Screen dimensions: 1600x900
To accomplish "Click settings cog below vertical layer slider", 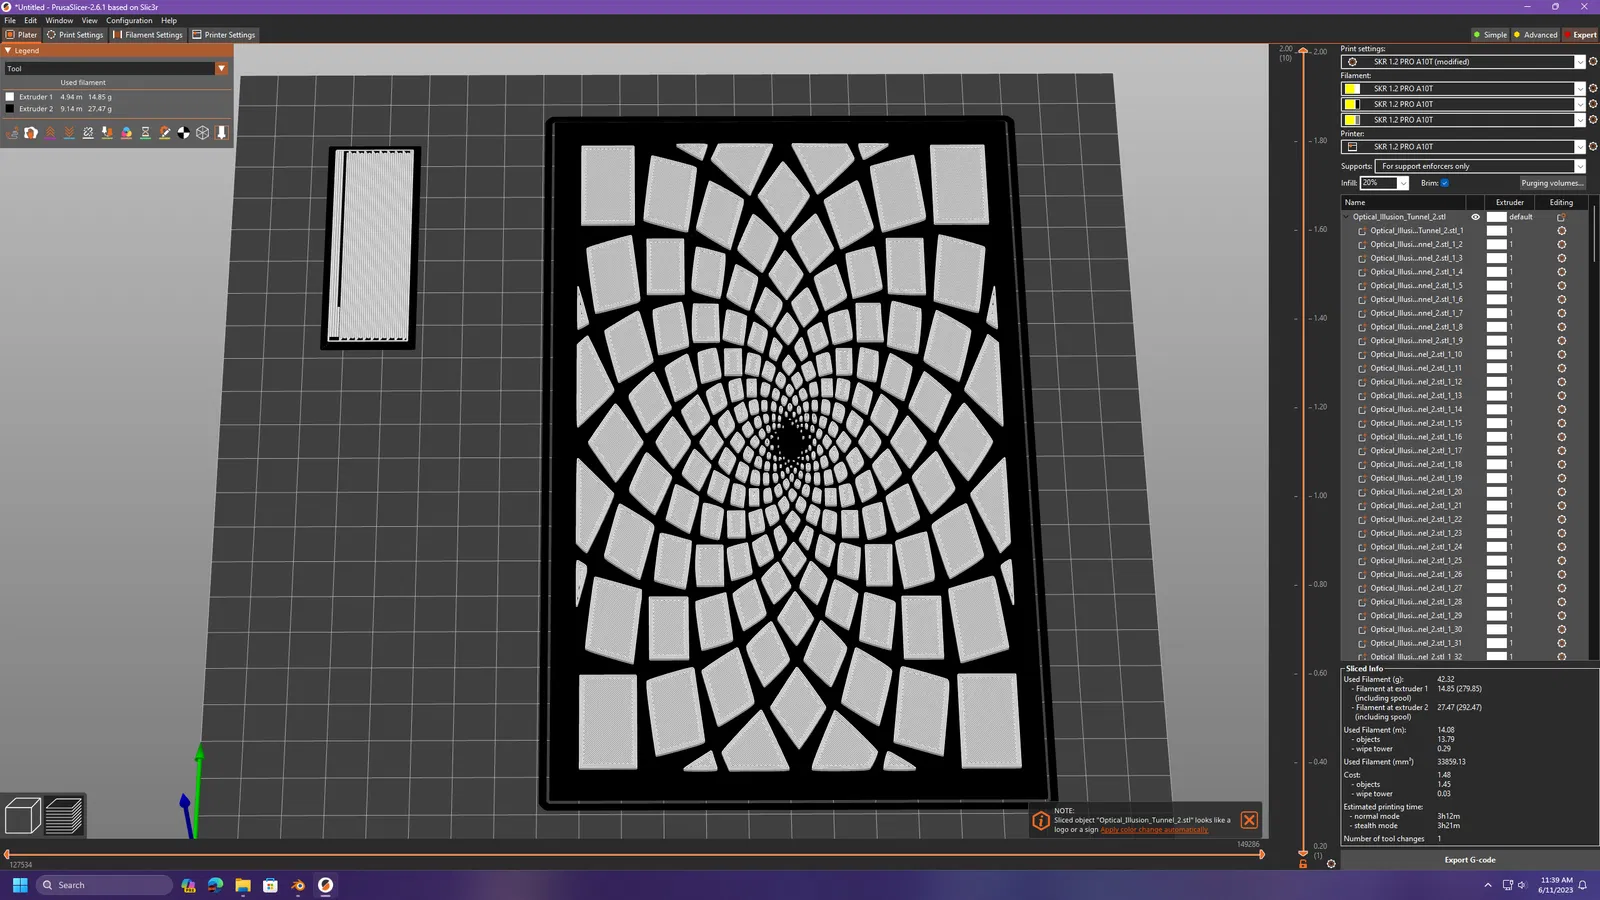I will [x=1331, y=864].
